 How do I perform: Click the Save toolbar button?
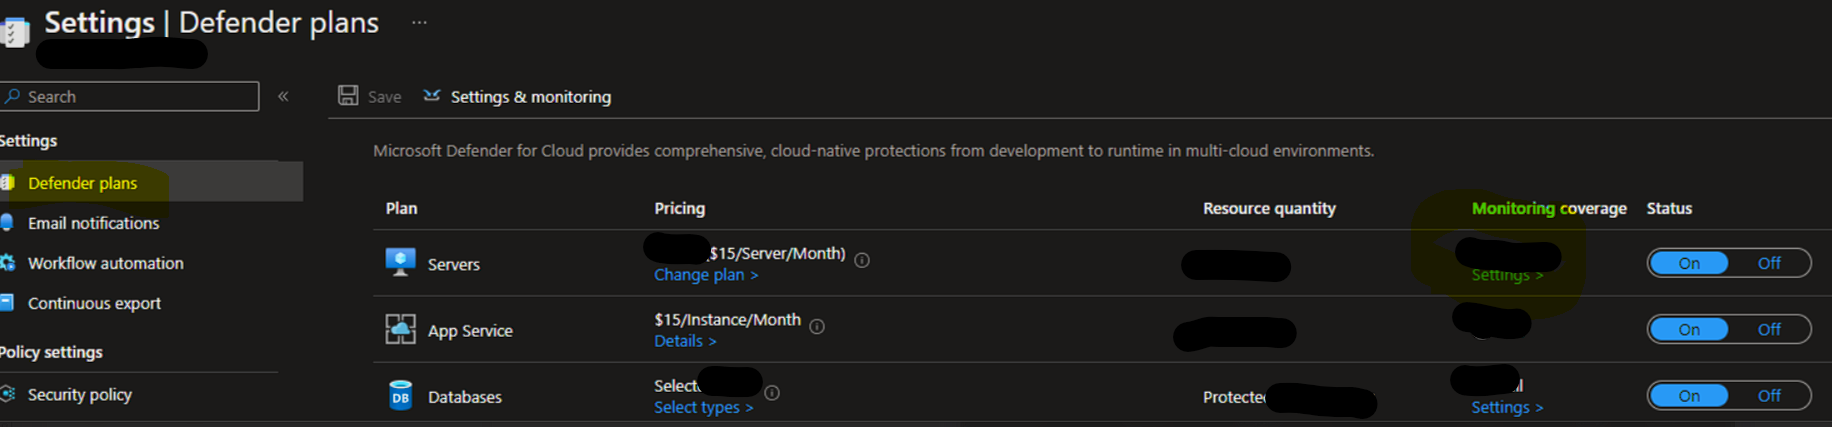[x=370, y=96]
